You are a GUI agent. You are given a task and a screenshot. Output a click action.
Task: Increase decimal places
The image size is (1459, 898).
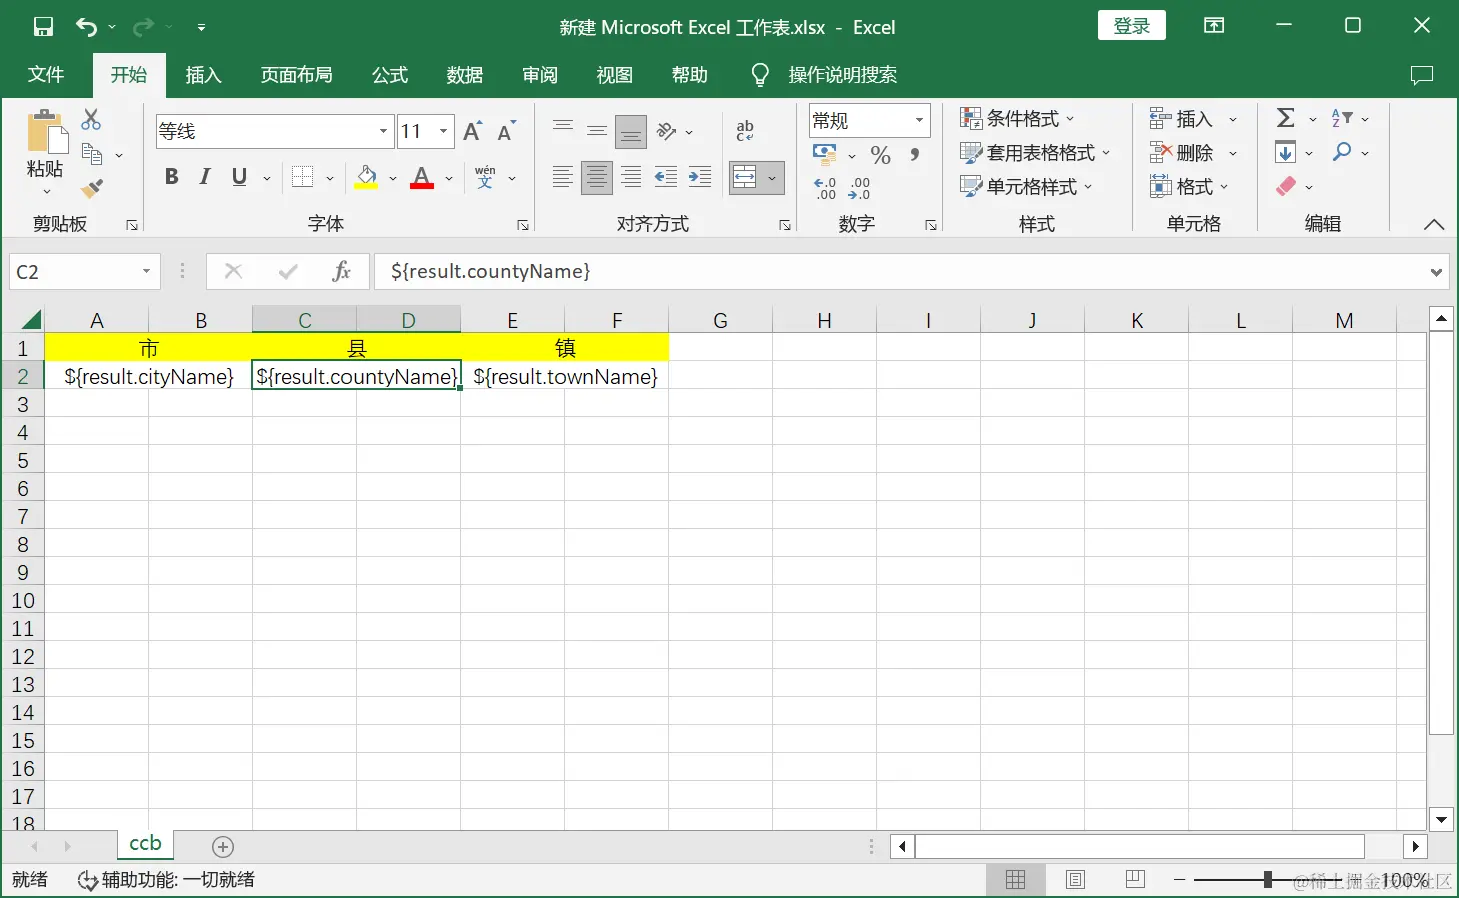(x=825, y=188)
